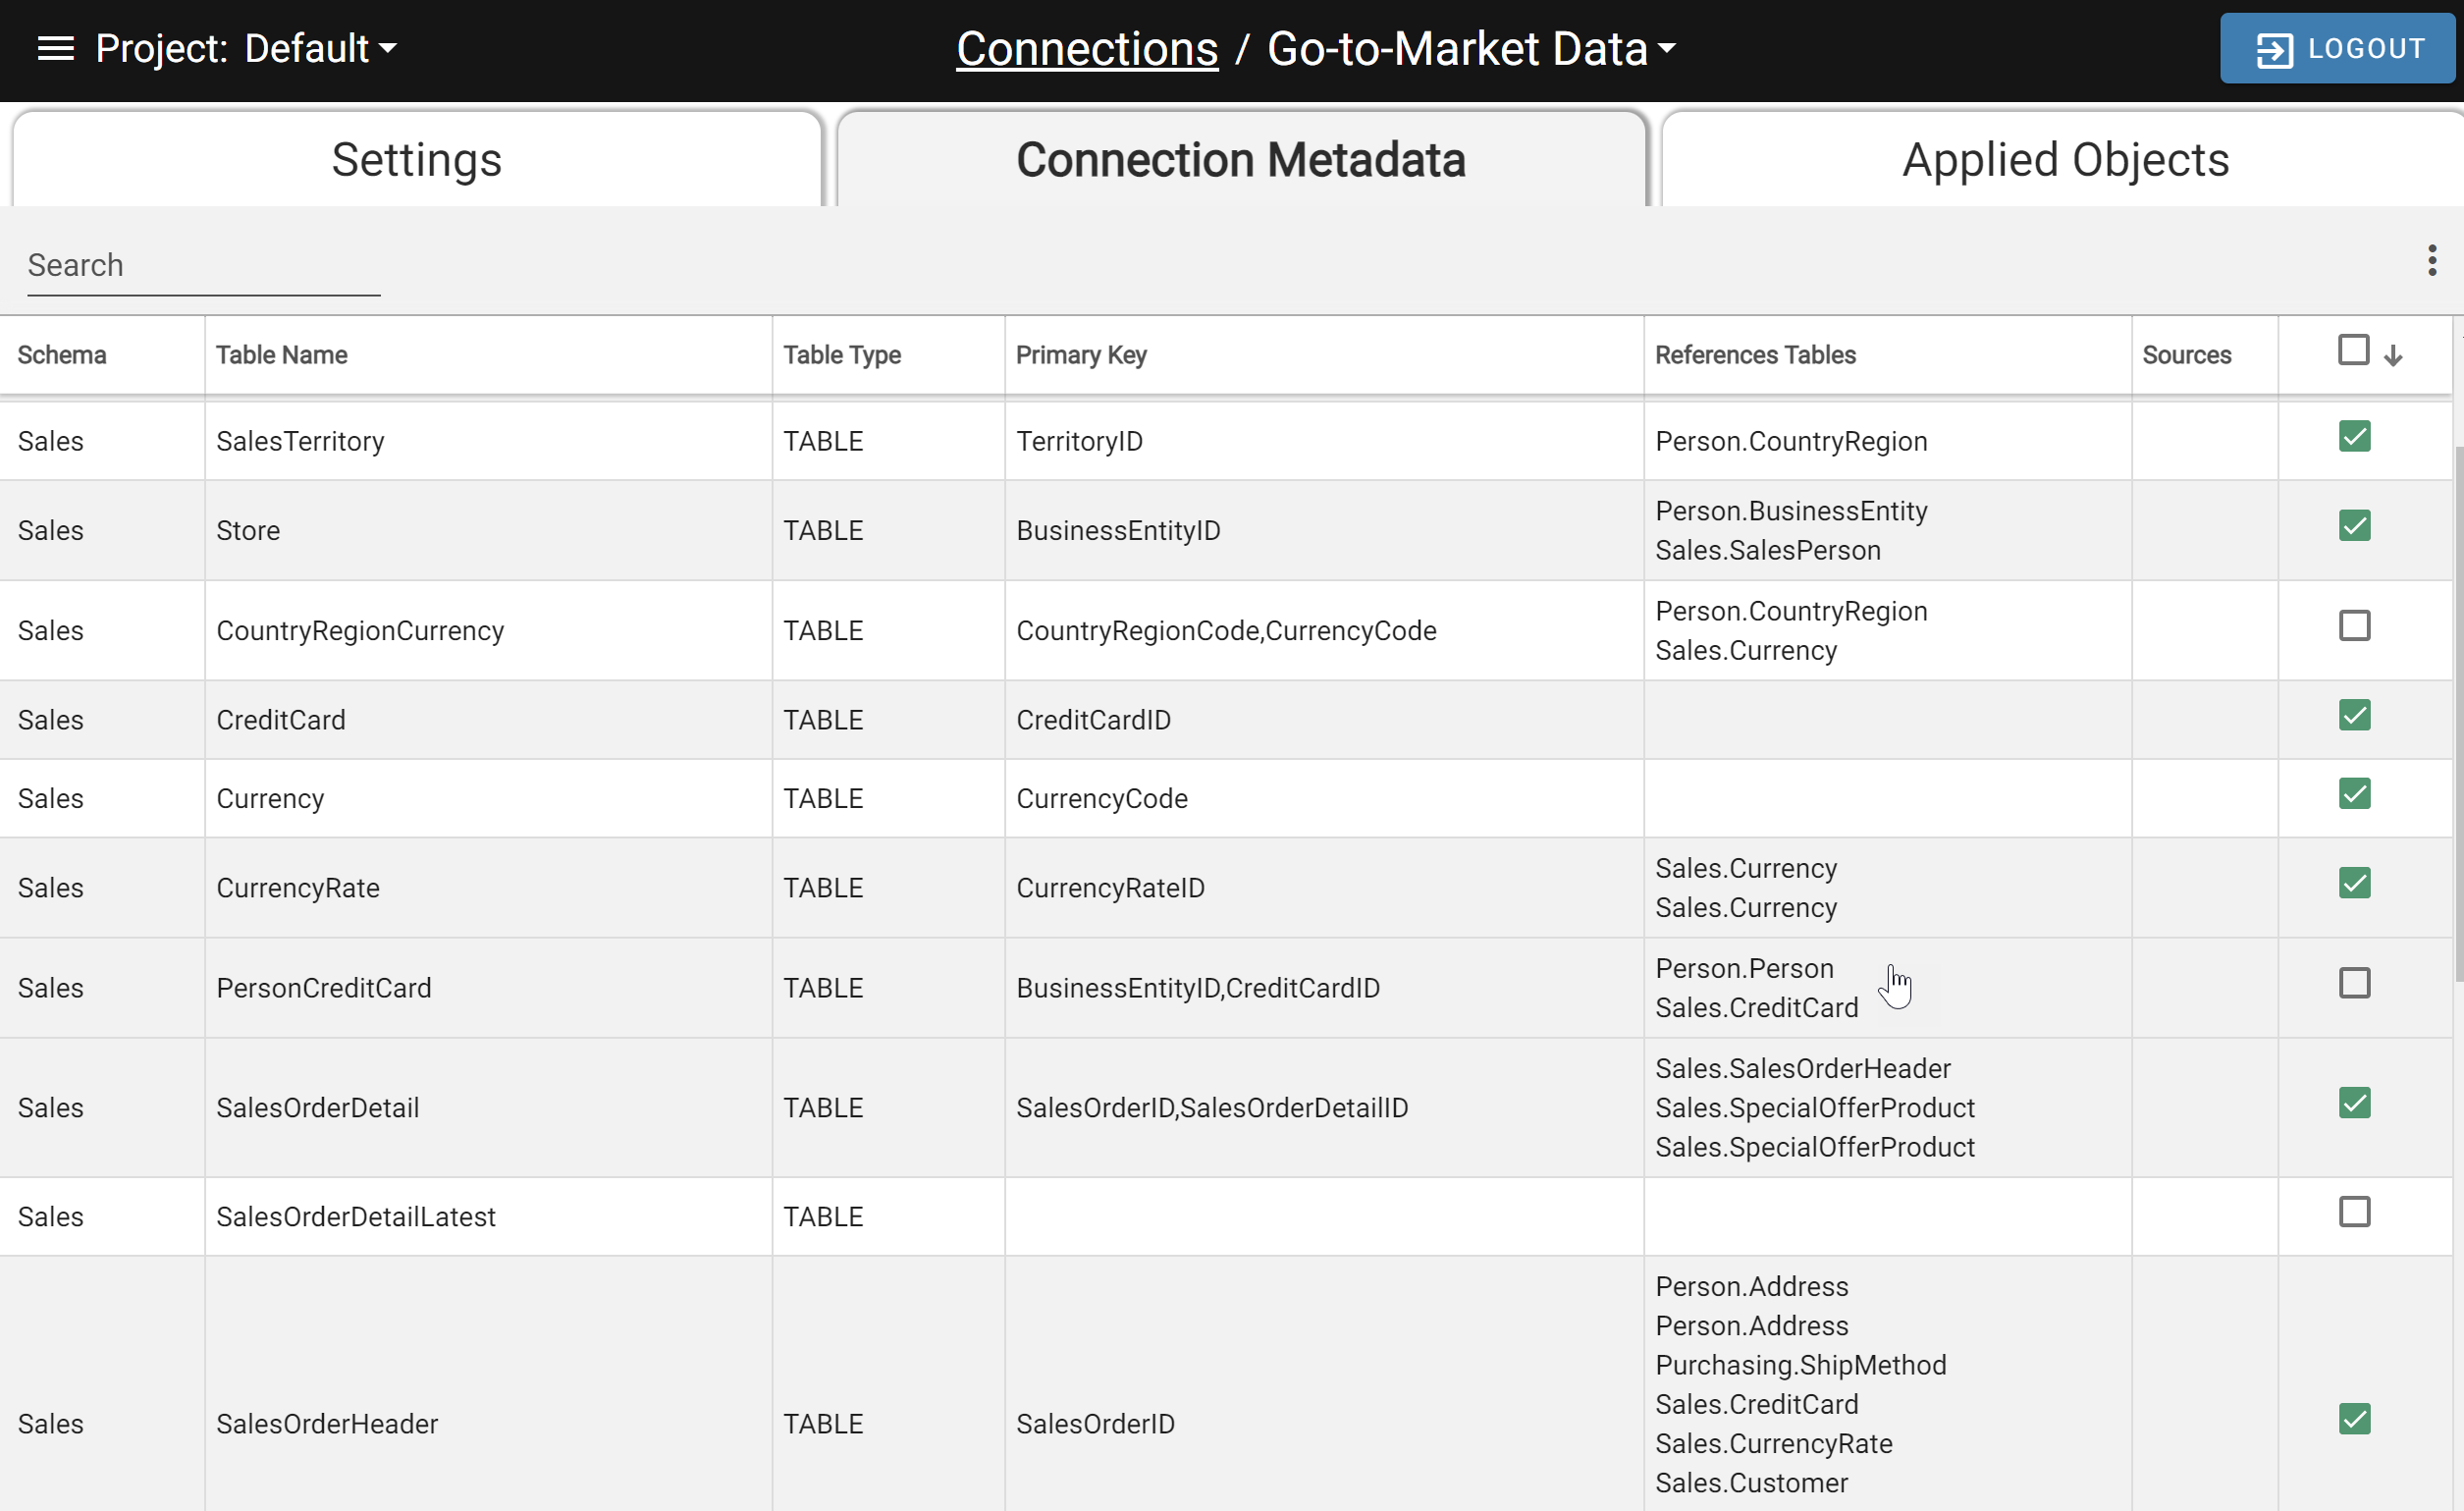Click the CountryRegionCurrency table name
Image resolution: width=2464 pixels, height=1511 pixels.
click(360, 631)
